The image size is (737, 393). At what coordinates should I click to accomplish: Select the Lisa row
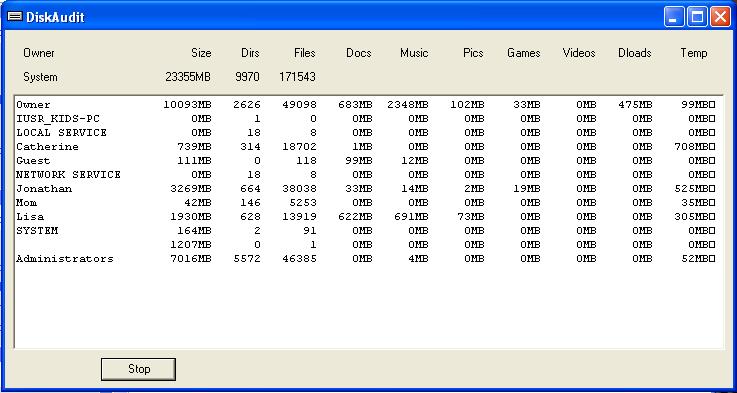[366, 217]
